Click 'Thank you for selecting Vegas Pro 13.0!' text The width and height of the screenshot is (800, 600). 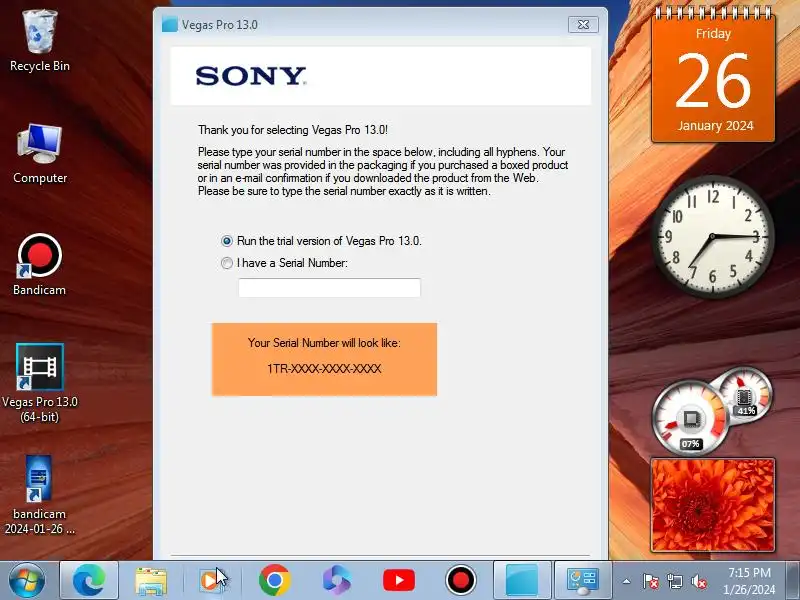(x=293, y=130)
